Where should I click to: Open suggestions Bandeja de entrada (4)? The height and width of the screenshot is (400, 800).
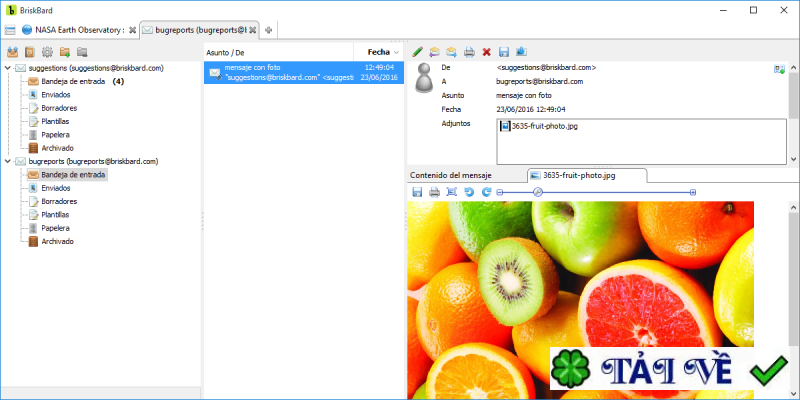(76, 81)
